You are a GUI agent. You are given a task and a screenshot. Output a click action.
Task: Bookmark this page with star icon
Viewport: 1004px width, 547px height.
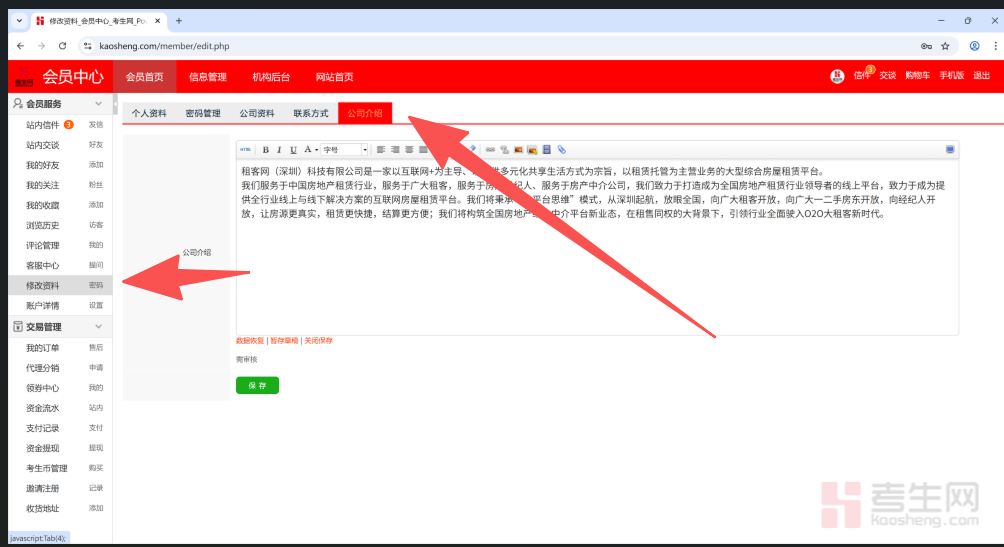click(945, 46)
